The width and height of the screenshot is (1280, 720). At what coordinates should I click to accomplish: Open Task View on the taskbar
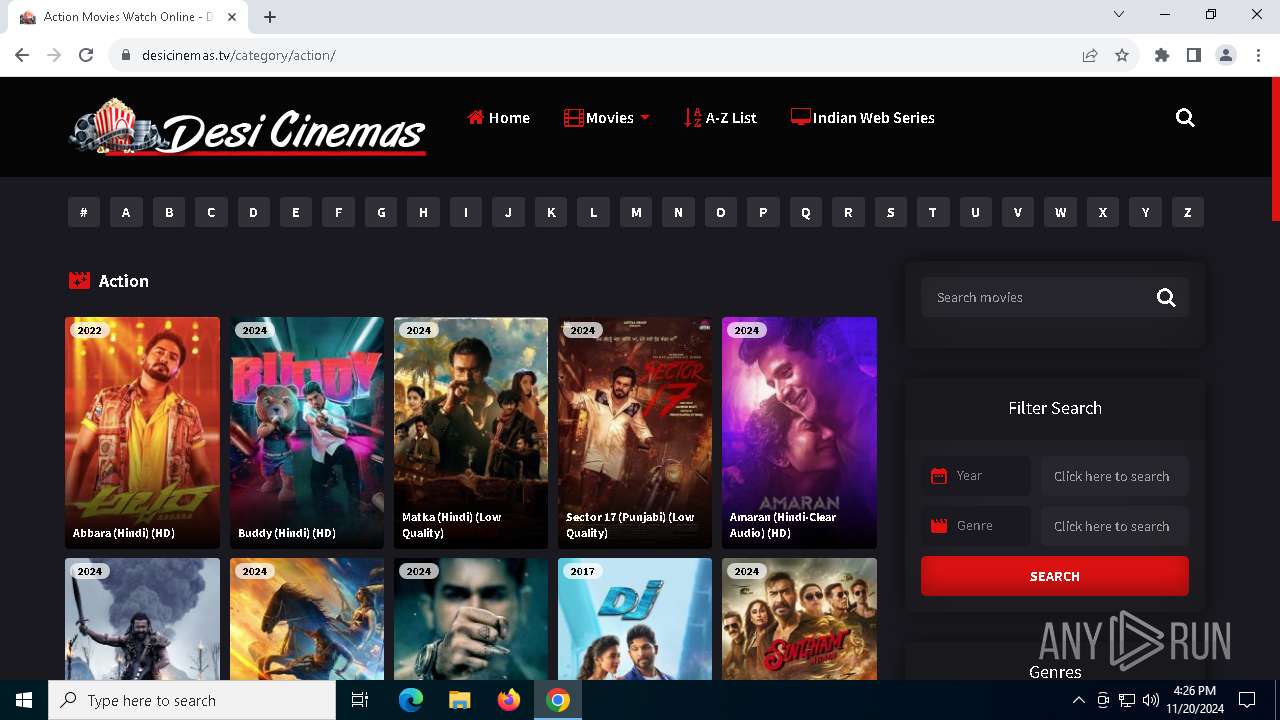pyautogui.click(x=361, y=700)
